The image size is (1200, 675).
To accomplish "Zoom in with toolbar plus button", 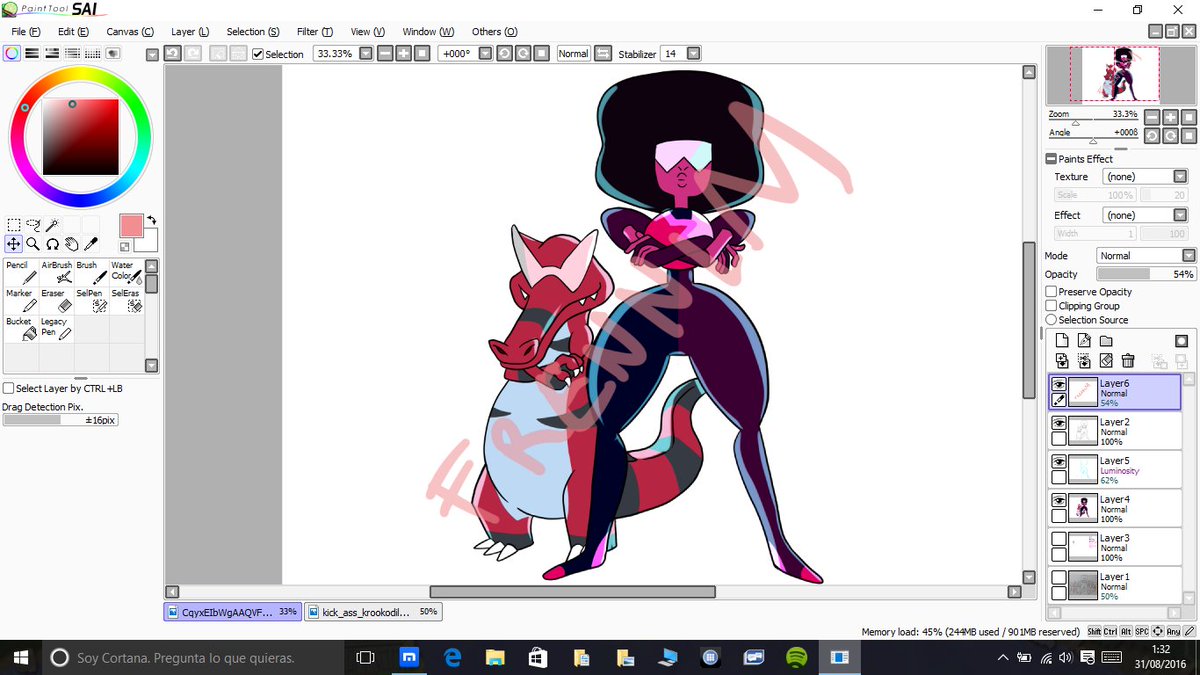I will pos(405,53).
